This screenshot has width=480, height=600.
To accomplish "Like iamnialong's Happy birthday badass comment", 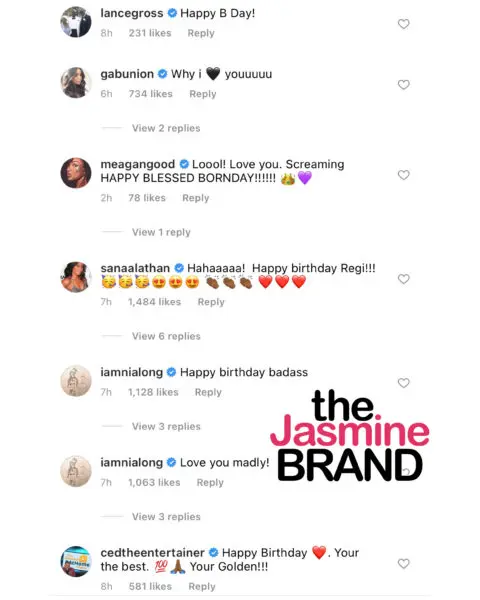I will pos(403,383).
